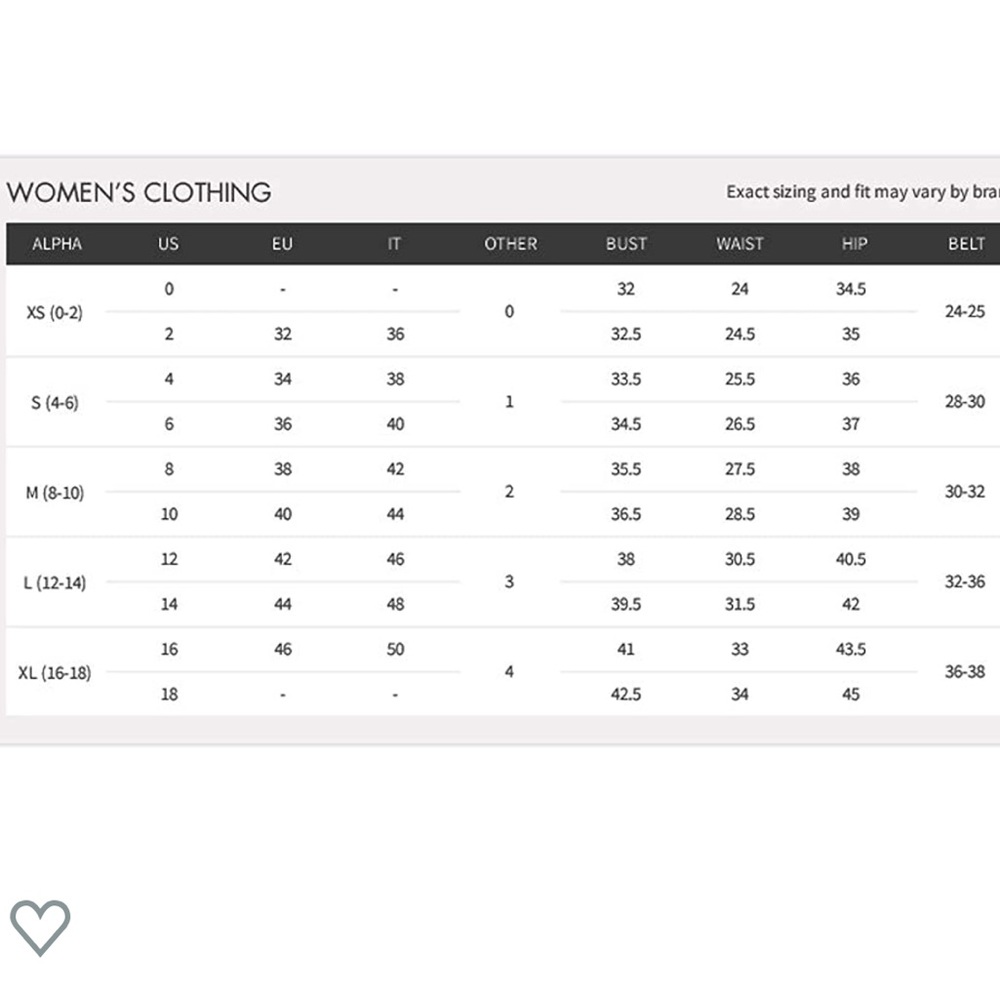1000x1000 pixels.
Task: Click the XL (16-18) size row label
Action: (55, 672)
